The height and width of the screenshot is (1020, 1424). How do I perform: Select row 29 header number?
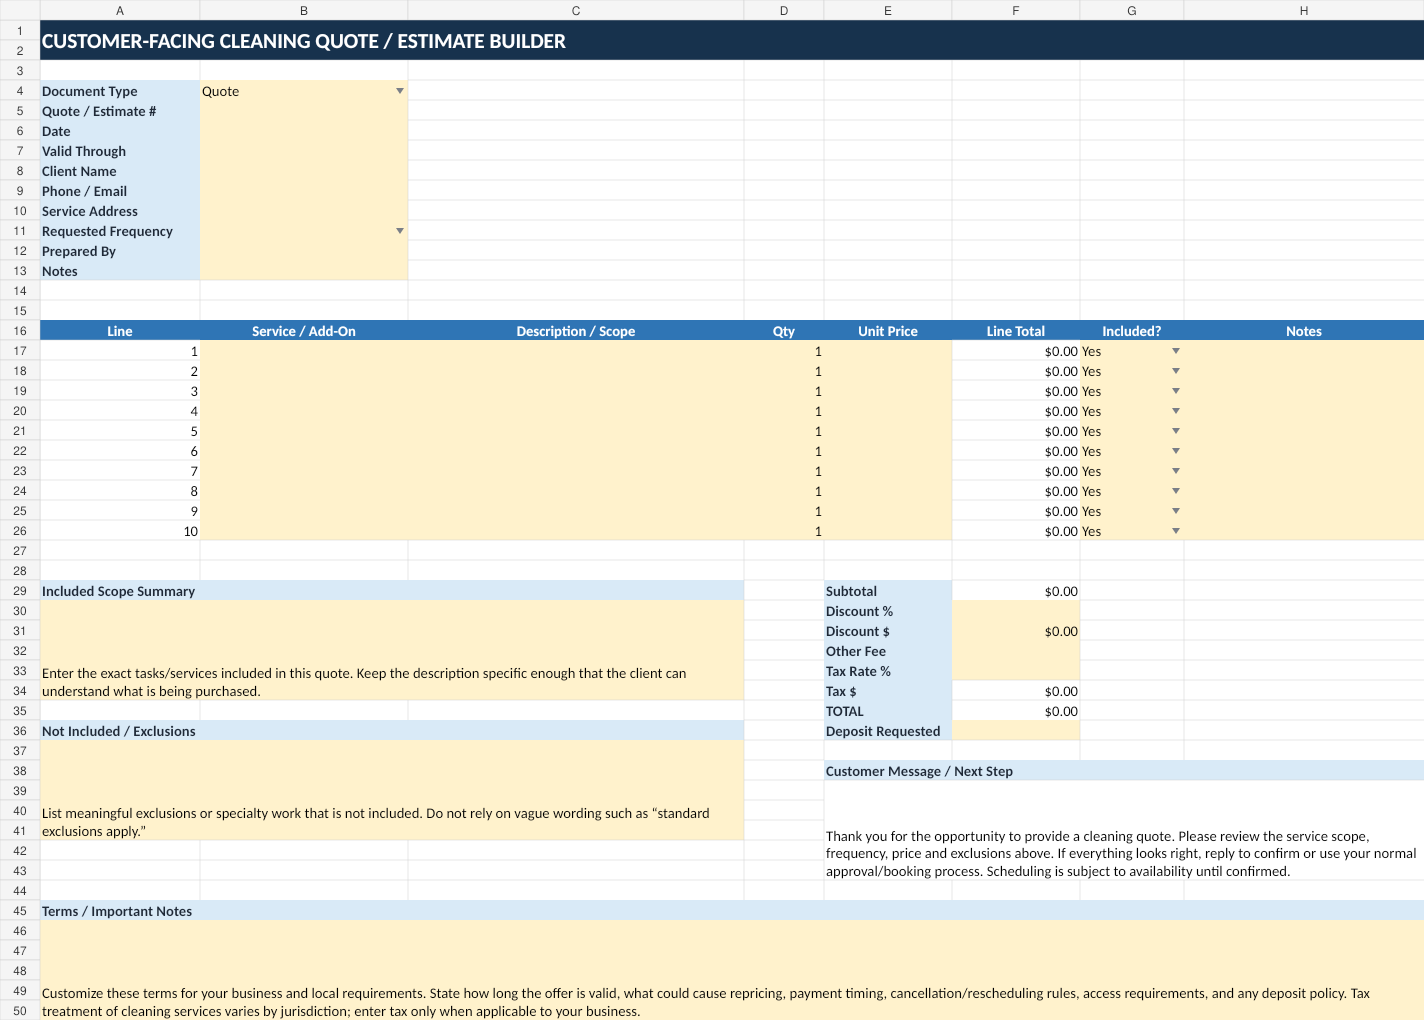[20, 591]
